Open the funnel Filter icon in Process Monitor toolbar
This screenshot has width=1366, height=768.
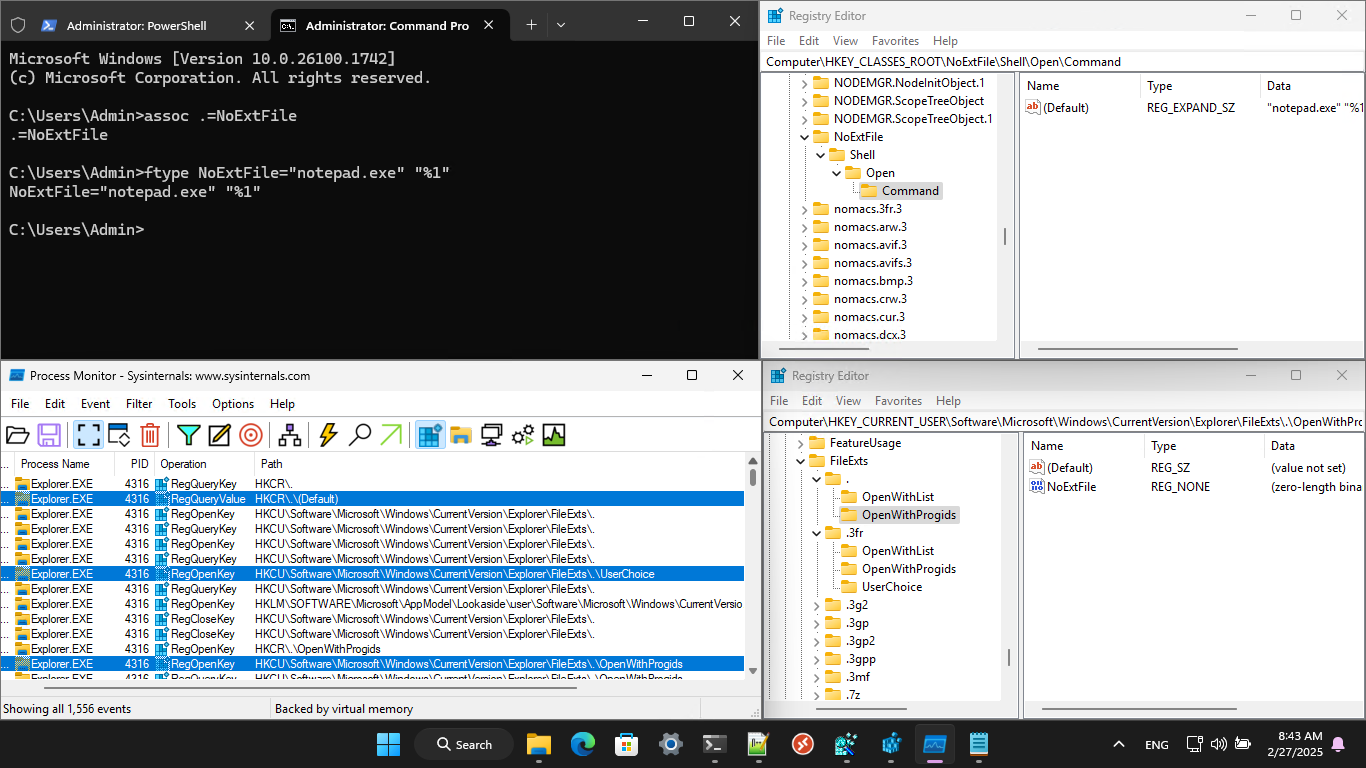188,435
